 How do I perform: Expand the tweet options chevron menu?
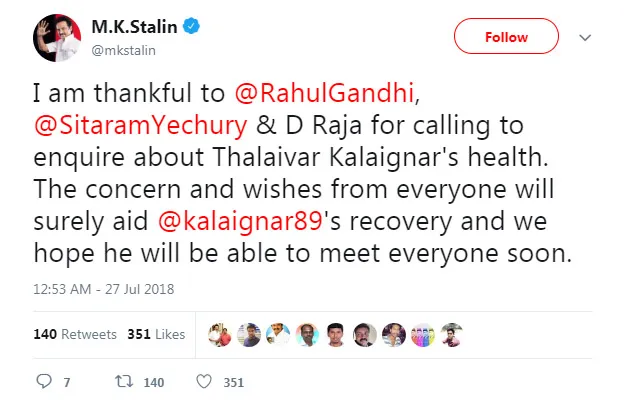(x=585, y=37)
